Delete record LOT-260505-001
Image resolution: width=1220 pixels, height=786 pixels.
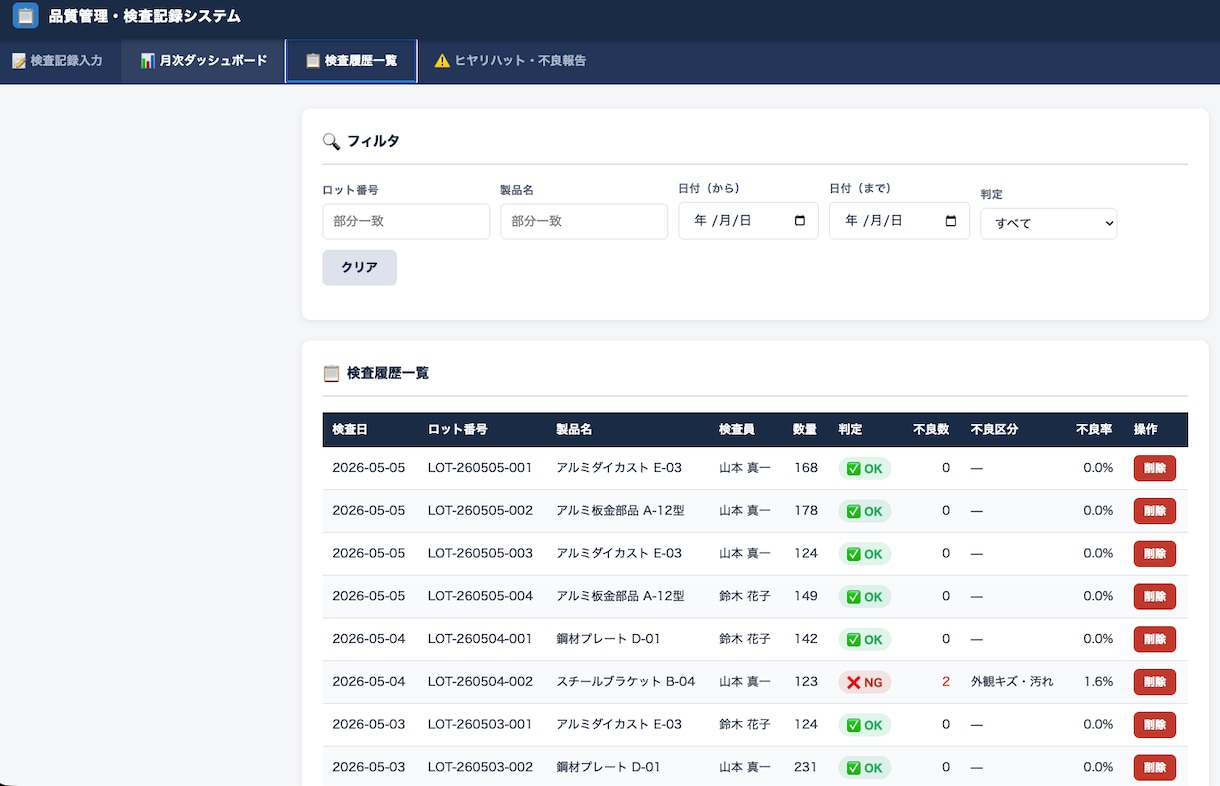tap(1154, 468)
